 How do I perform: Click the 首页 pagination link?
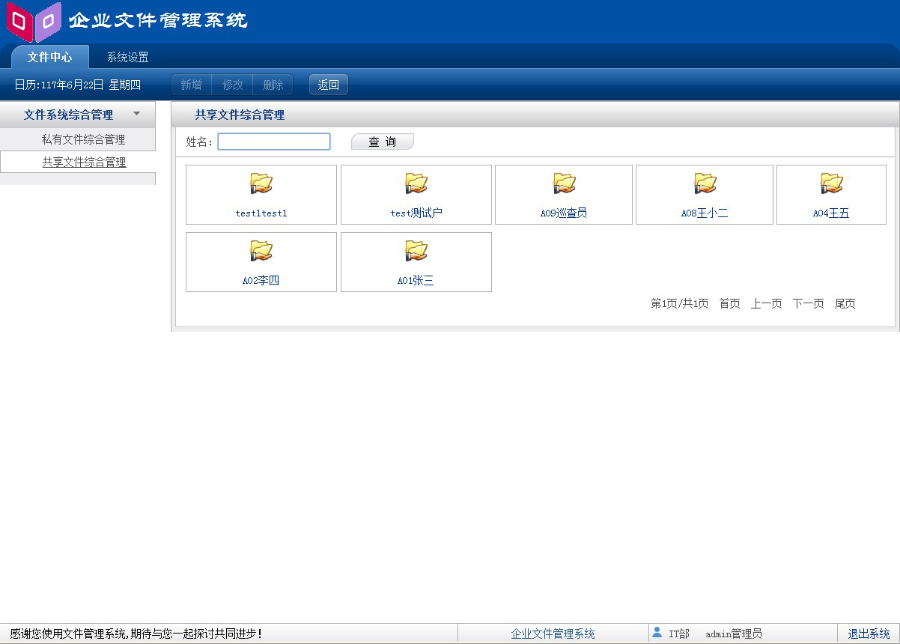coord(728,303)
